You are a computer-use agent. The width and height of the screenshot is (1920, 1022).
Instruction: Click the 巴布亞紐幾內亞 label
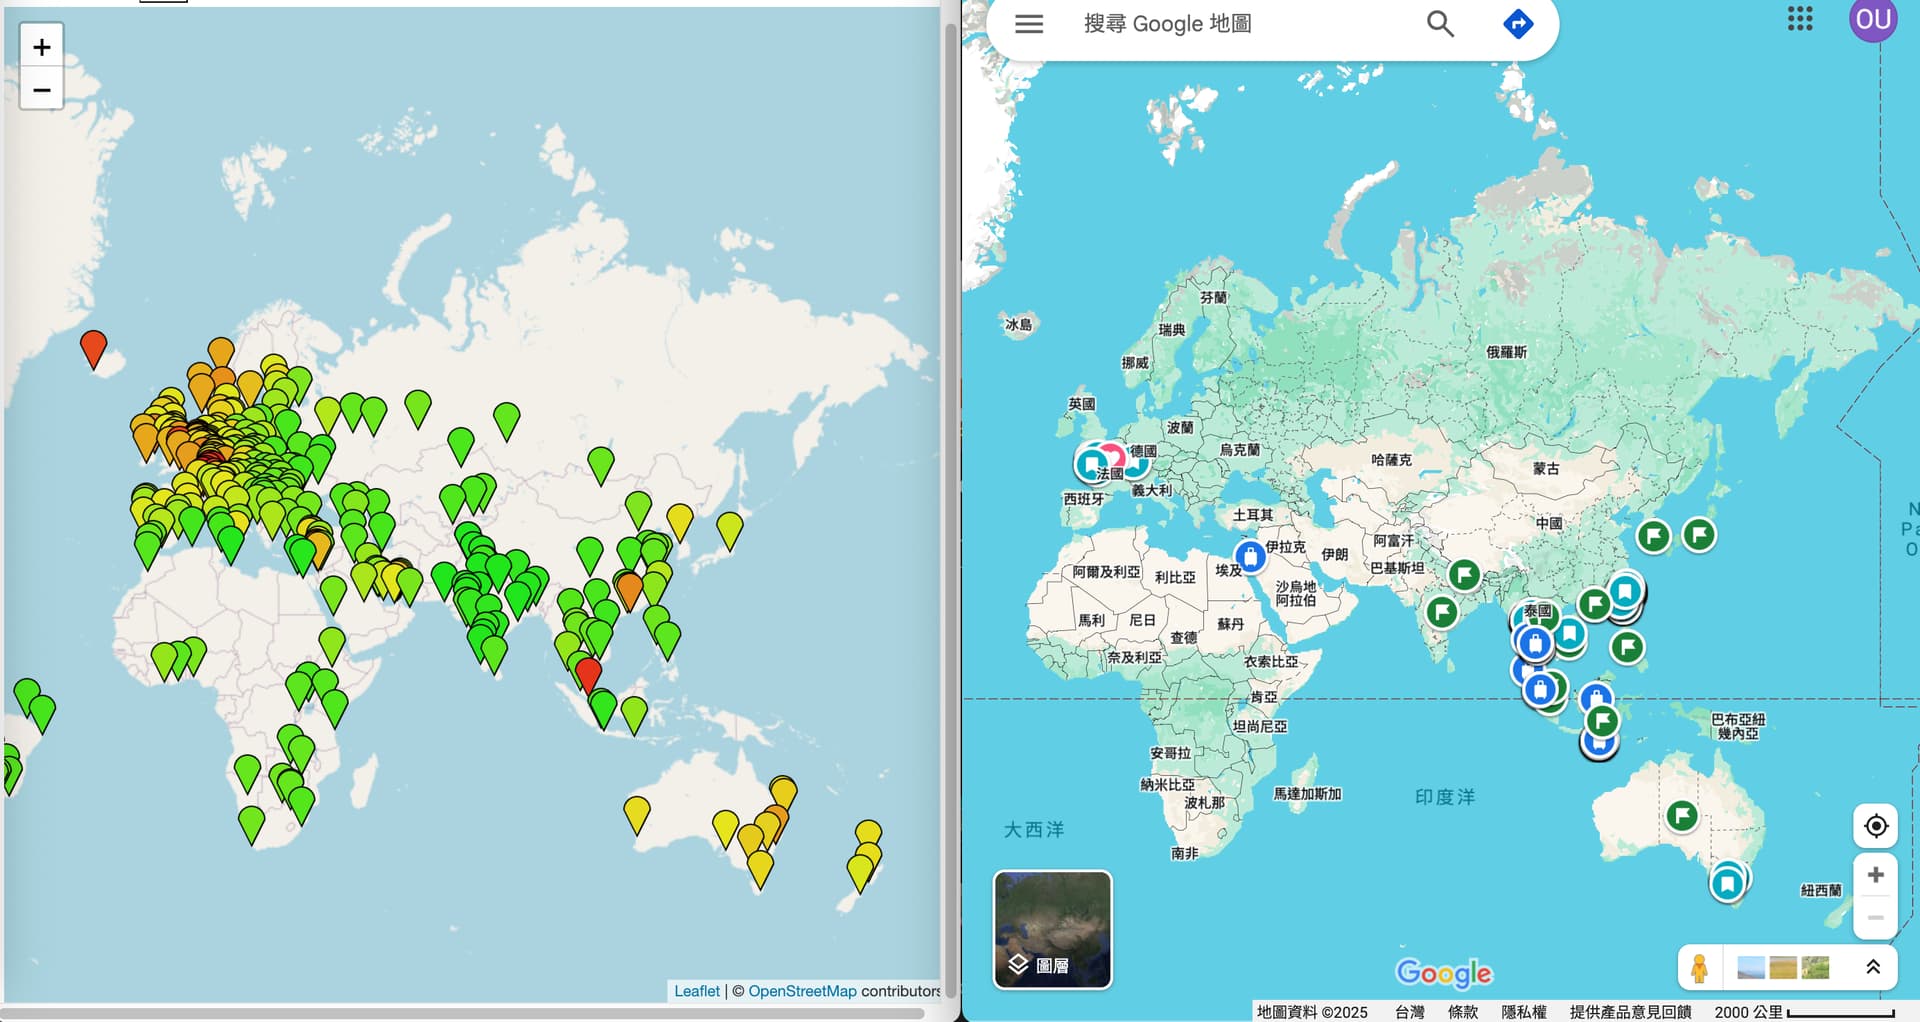click(1738, 726)
